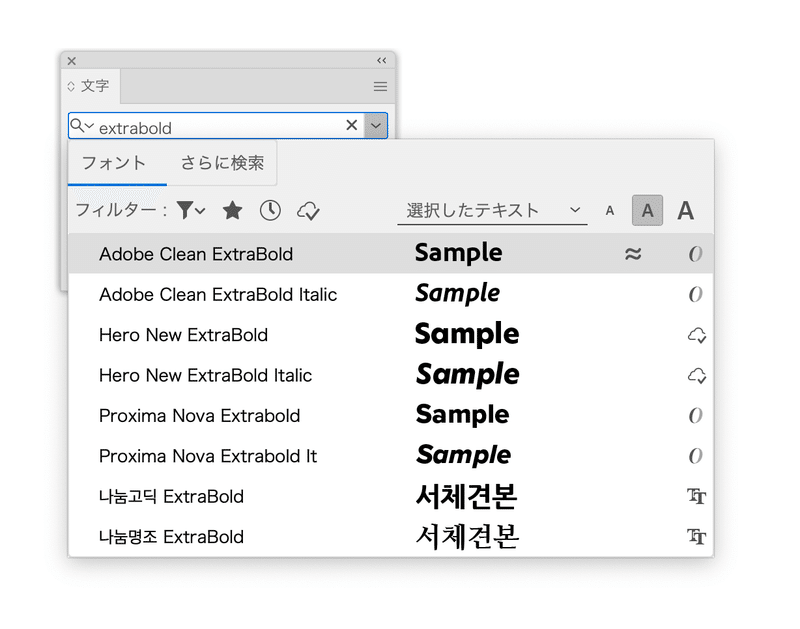This screenshot has height=629, width=800.
Task: Click OpenType icon on Proxima Nova Extrabold It row
Action: (695, 456)
